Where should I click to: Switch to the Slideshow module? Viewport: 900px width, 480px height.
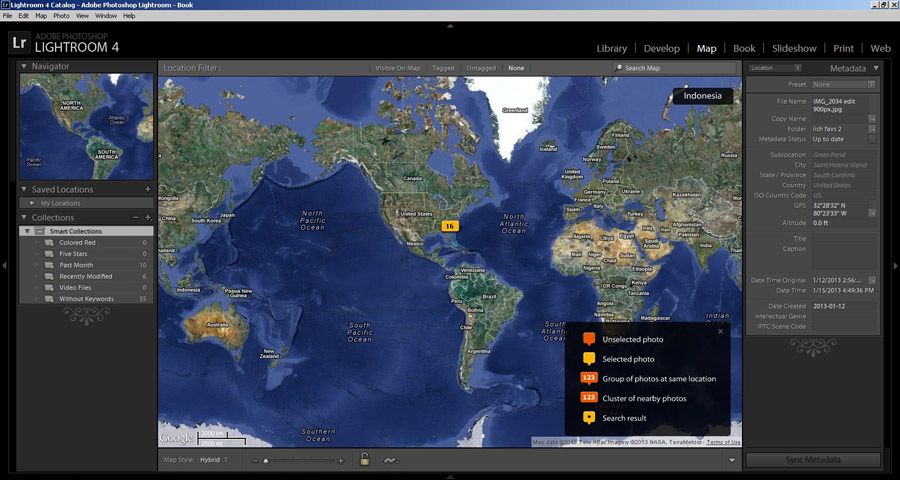(794, 48)
